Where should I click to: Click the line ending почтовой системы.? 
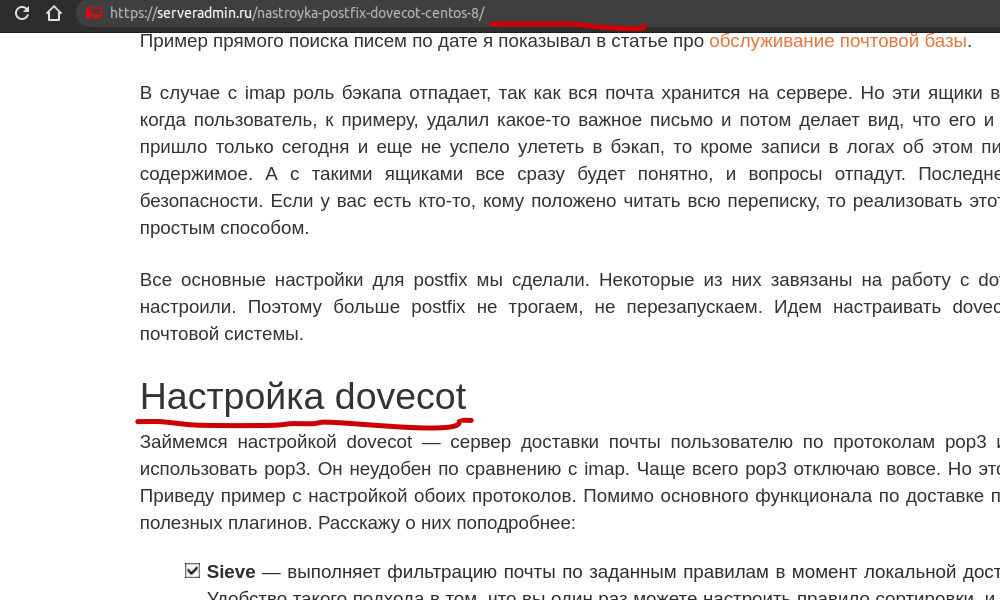point(221,333)
